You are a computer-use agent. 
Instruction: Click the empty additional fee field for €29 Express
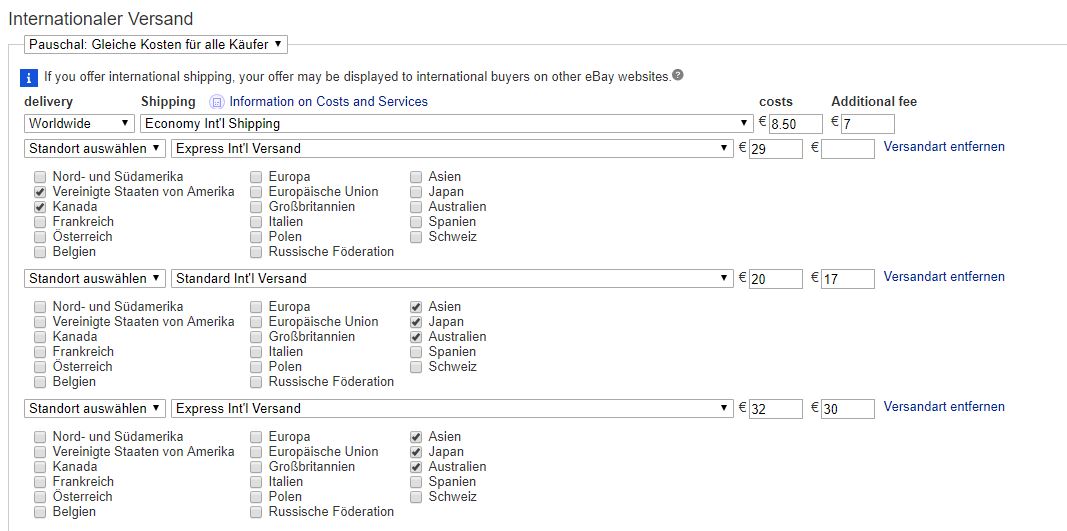click(x=848, y=148)
